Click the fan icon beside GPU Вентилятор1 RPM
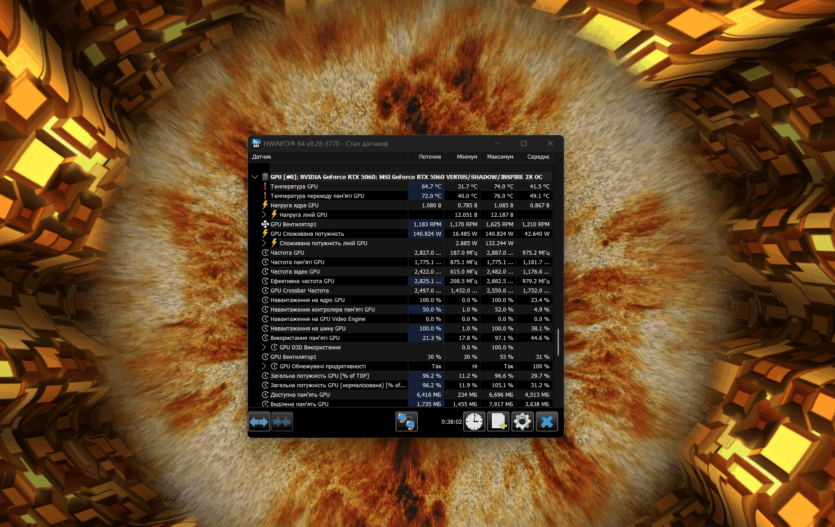Screen dimensions: 835x527 pos(265,224)
